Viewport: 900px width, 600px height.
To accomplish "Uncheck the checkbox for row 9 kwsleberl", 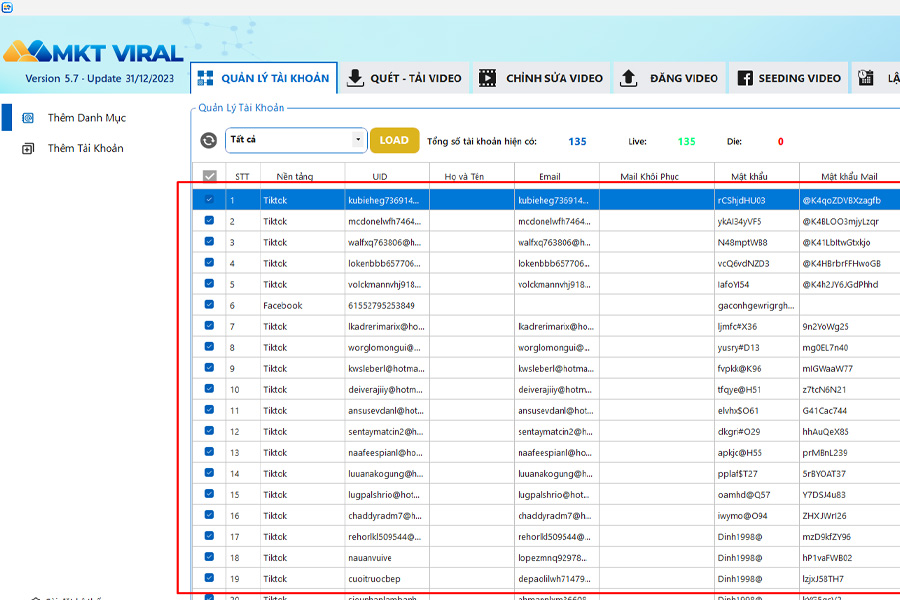I will (x=209, y=368).
